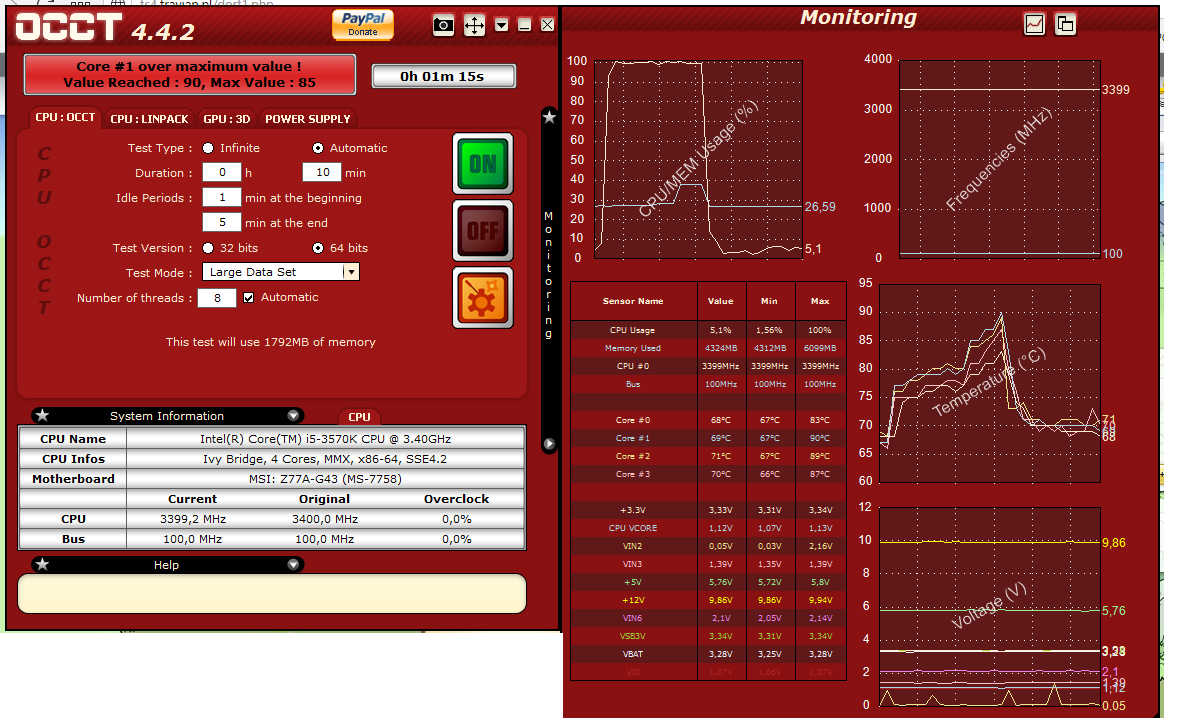Select the CPU Usage sensor row
Screen dimensions: 1179x719
(708, 330)
